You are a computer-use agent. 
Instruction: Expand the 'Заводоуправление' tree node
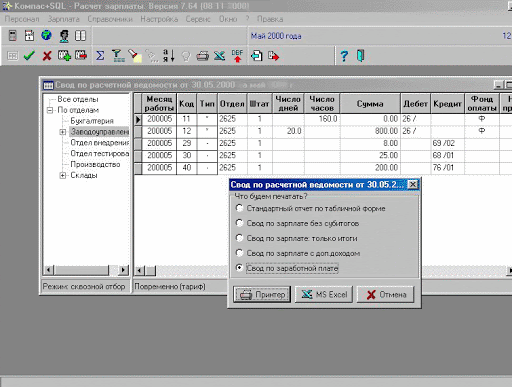point(62,132)
